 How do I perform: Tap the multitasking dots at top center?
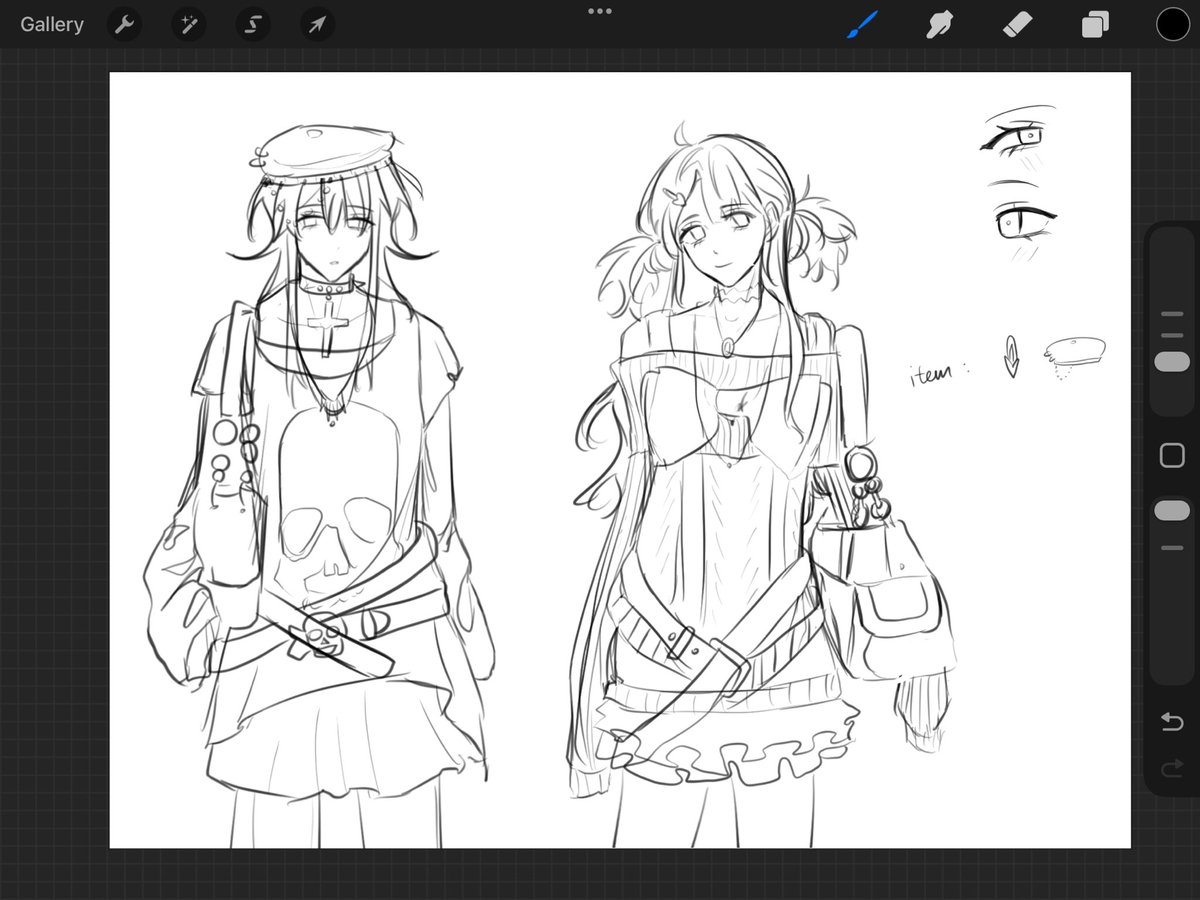click(x=600, y=11)
